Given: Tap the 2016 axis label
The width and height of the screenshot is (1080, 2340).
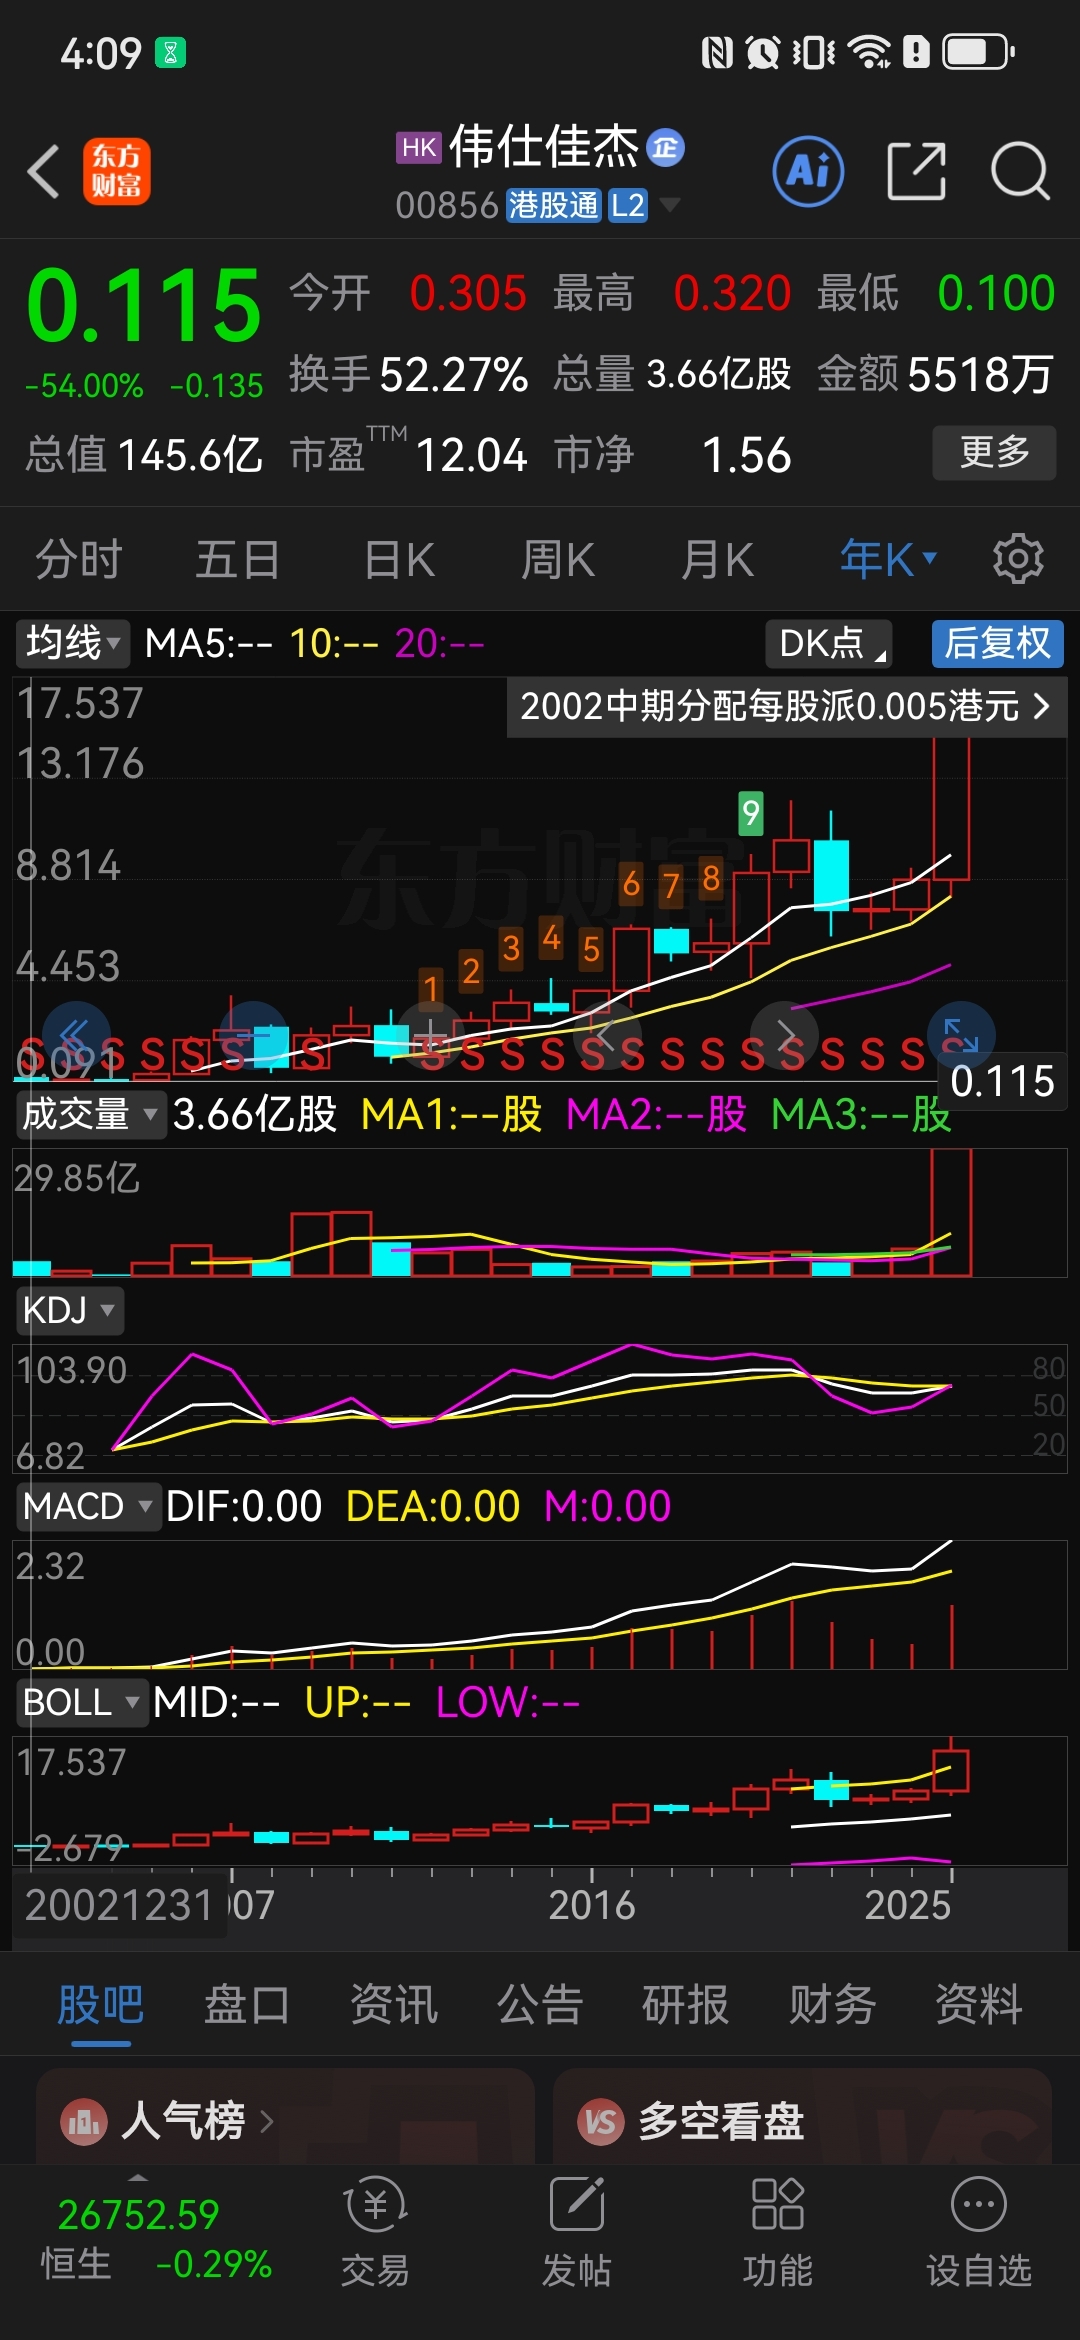Looking at the screenshot, I should click(592, 1905).
